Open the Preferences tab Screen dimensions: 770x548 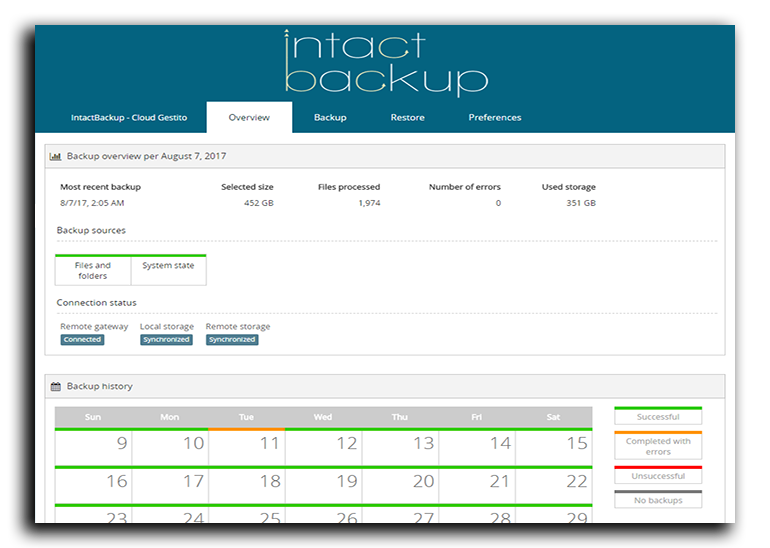coord(494,118)
